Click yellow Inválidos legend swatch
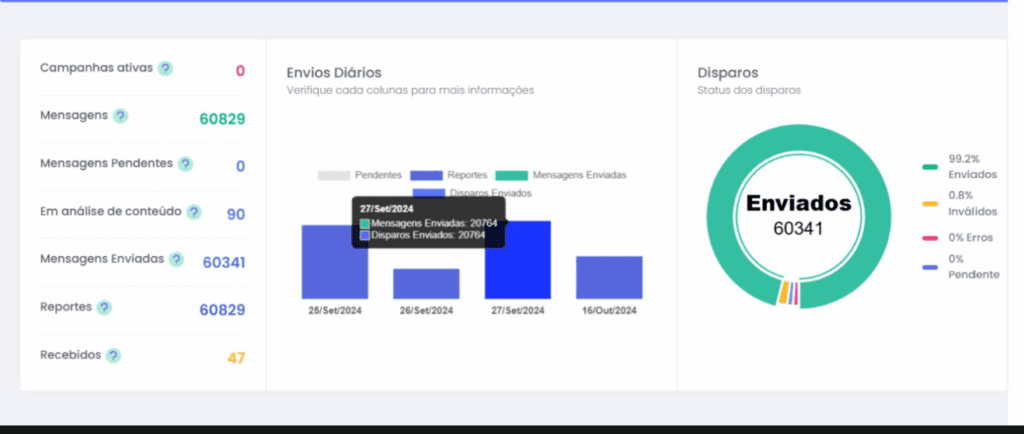The height and width of the screenshot is (434, 1024). 930,203
